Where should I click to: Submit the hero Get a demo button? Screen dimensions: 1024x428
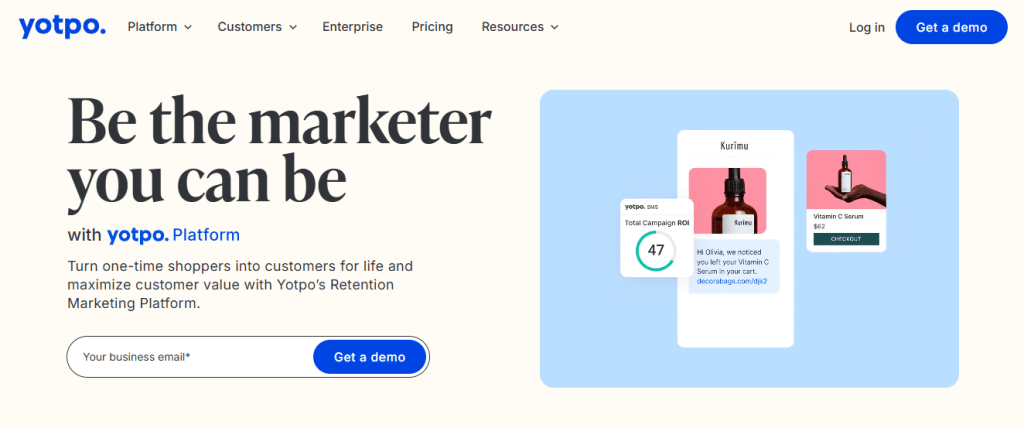tap(369, 357)
